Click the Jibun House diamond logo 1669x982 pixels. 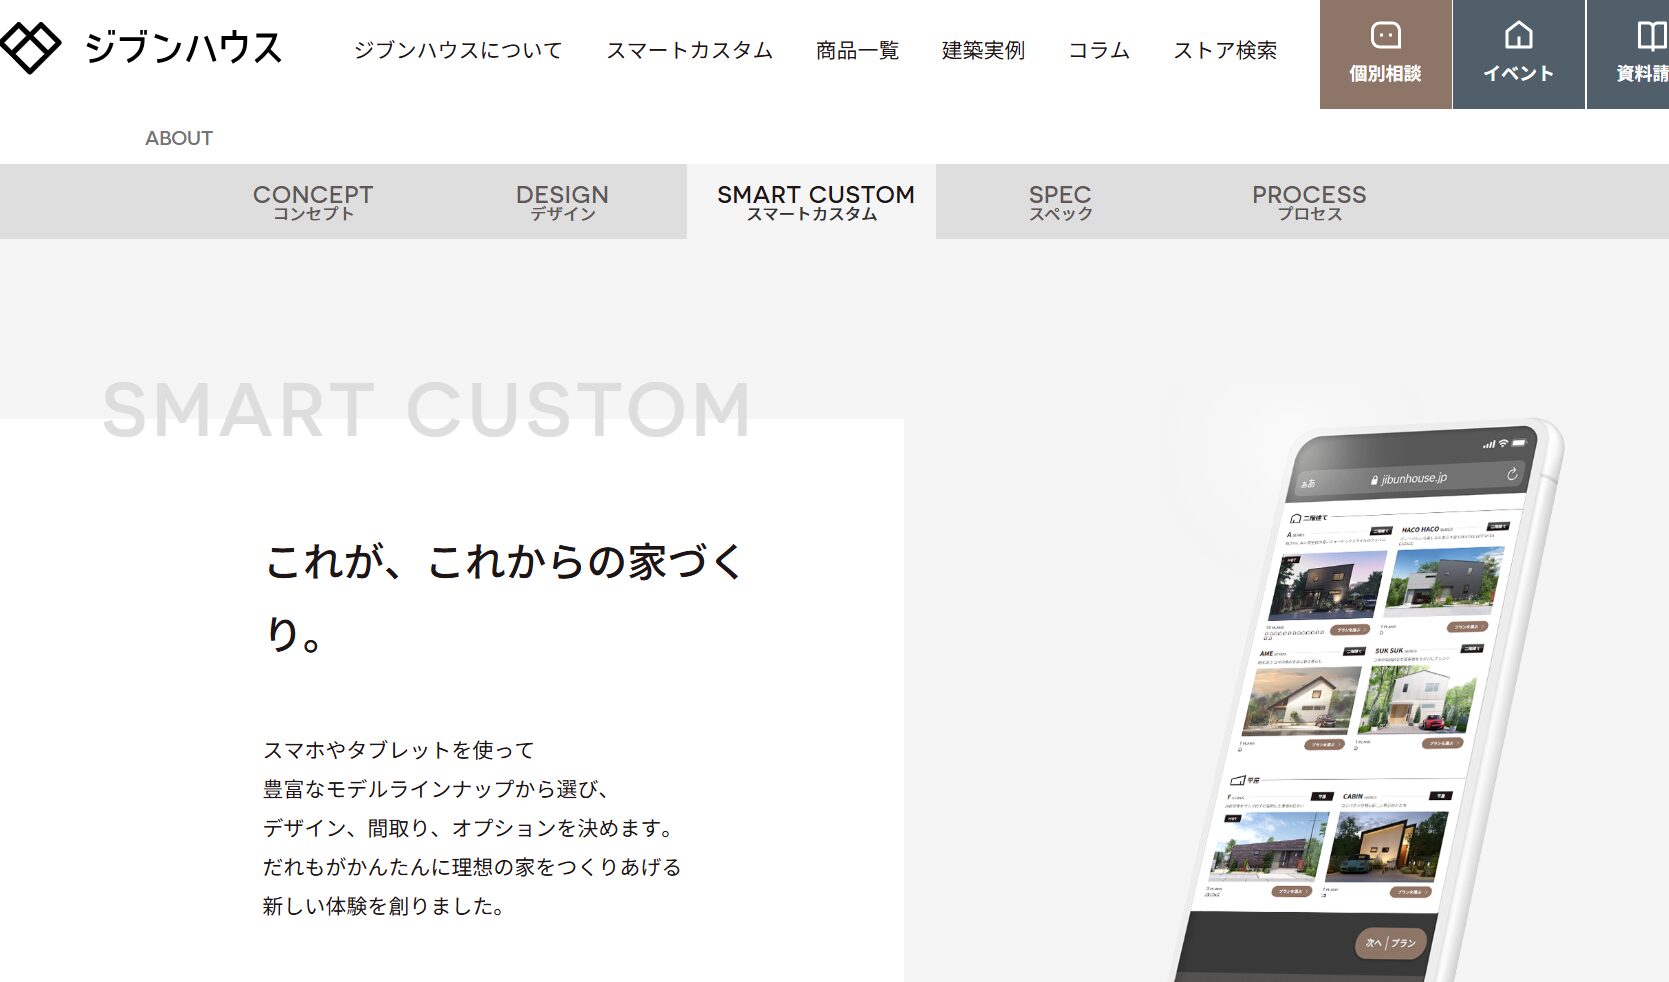click(30, 47)
